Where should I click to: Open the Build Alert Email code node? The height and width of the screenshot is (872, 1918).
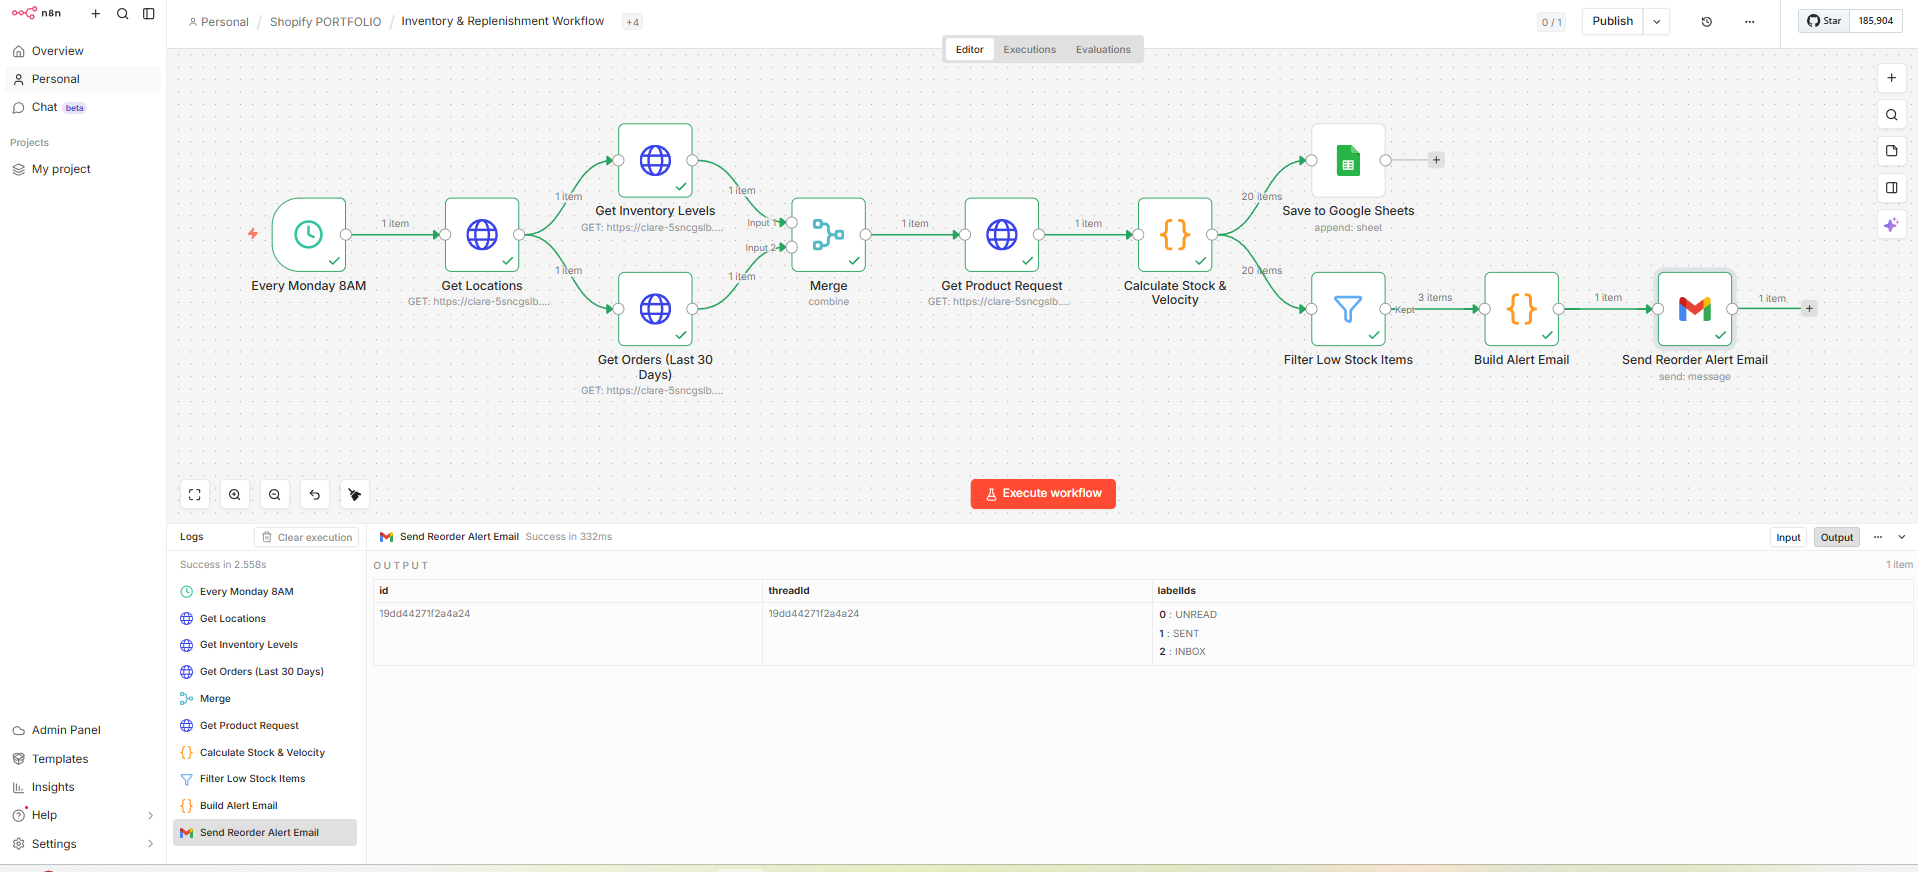pos(1521,309)
